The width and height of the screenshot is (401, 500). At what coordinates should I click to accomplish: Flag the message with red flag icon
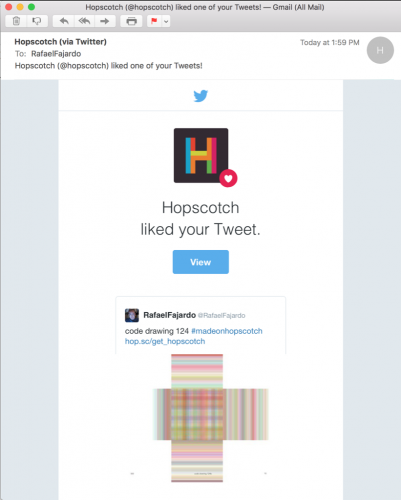click(x=154, y=21)
